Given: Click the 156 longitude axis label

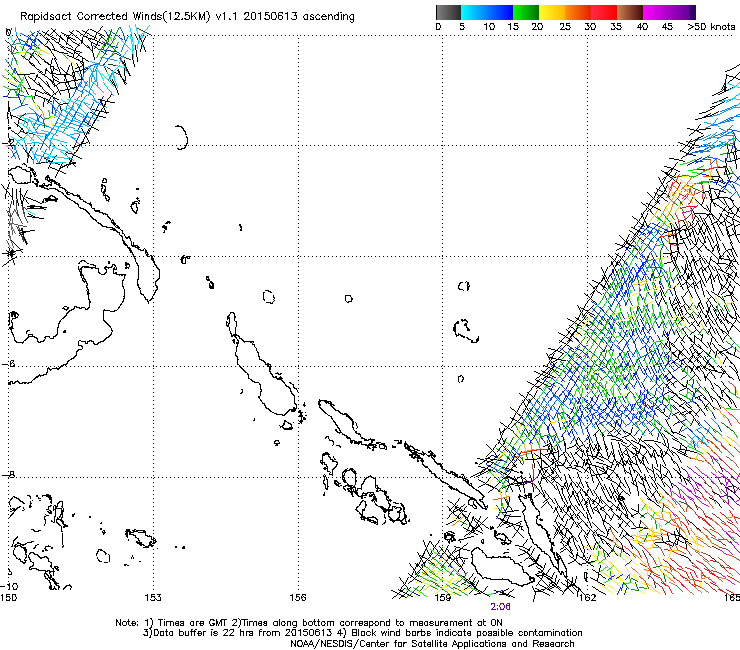Looking at the screenshot, I should tap(298, 598).
